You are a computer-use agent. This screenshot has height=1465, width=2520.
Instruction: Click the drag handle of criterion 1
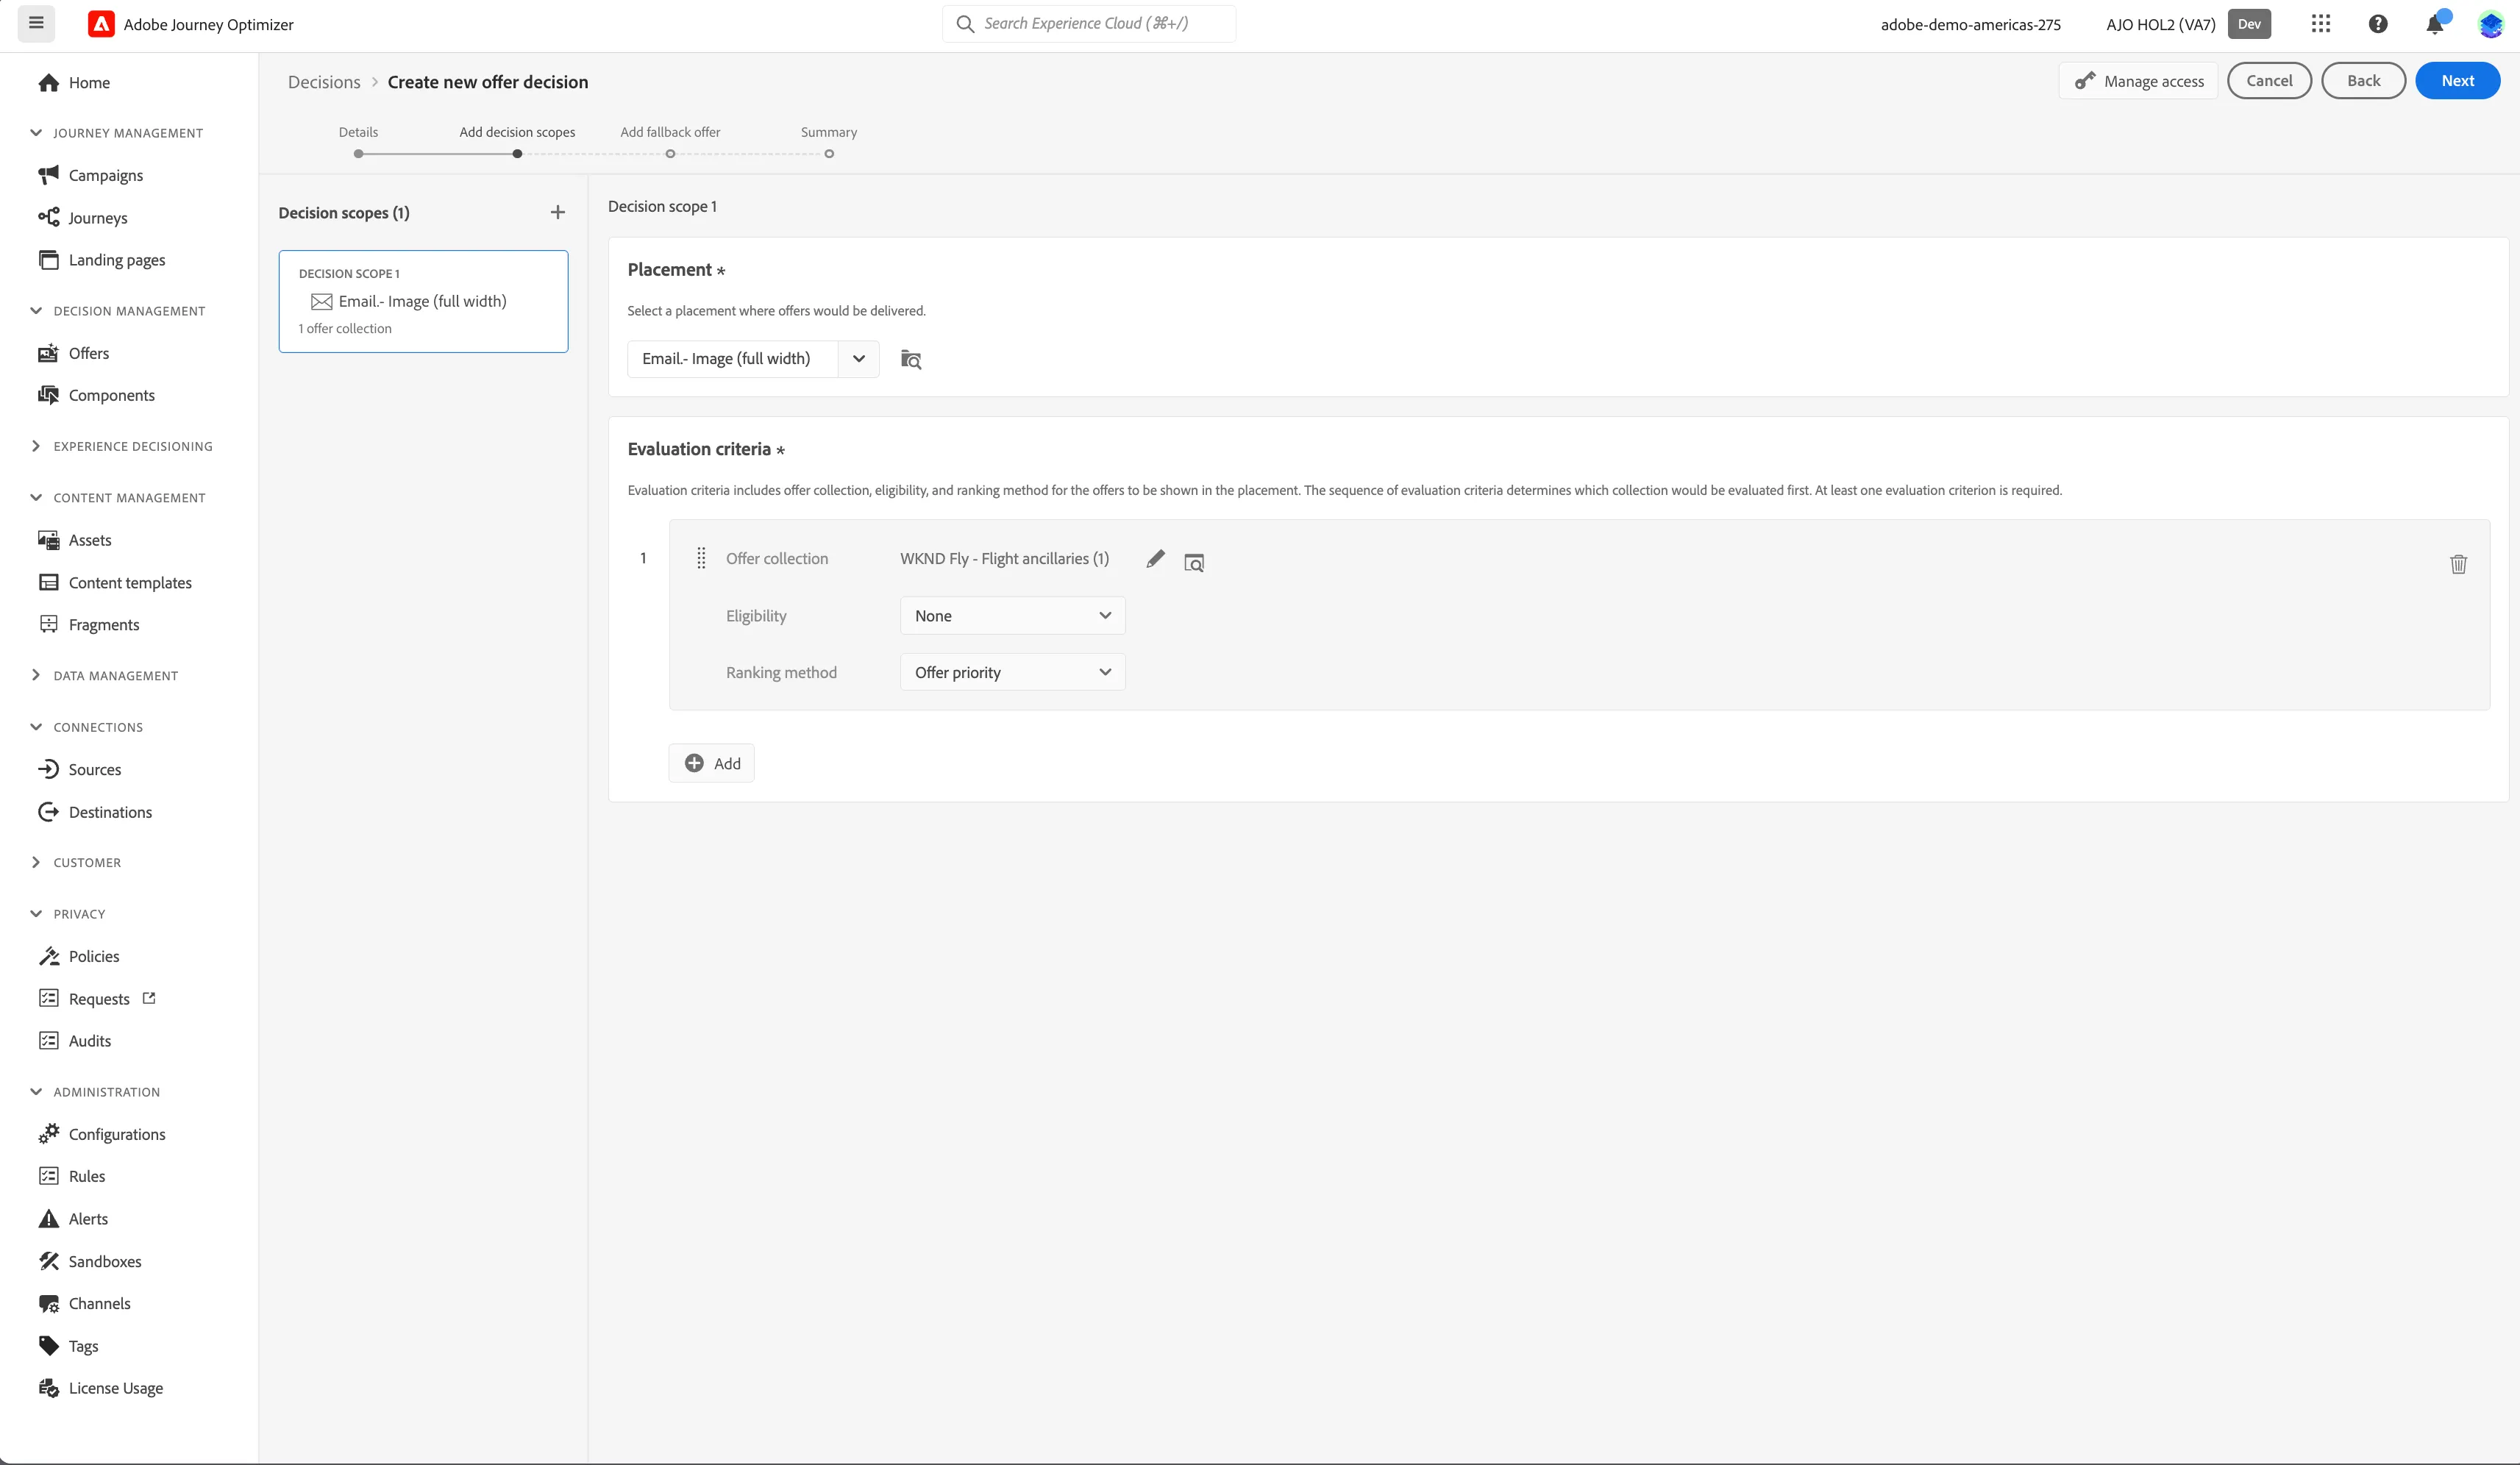click(x=701, y=558)
